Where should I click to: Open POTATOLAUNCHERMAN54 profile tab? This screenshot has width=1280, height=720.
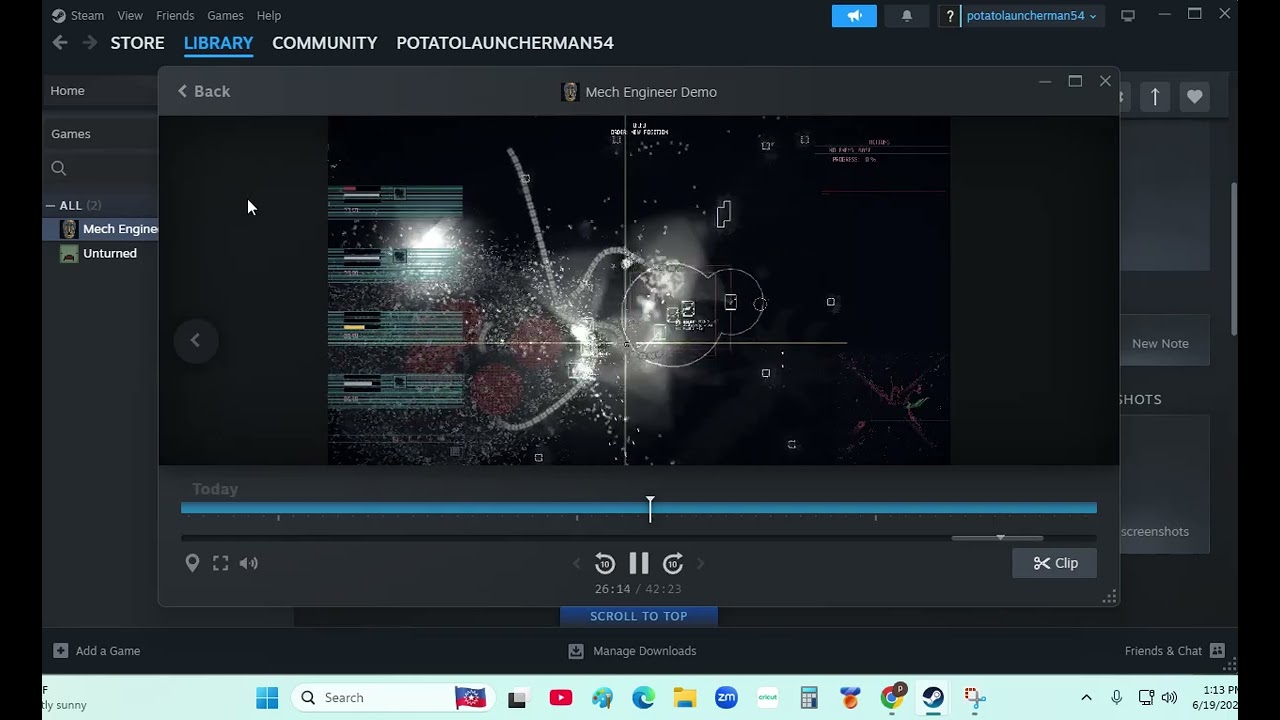point(505,43)
